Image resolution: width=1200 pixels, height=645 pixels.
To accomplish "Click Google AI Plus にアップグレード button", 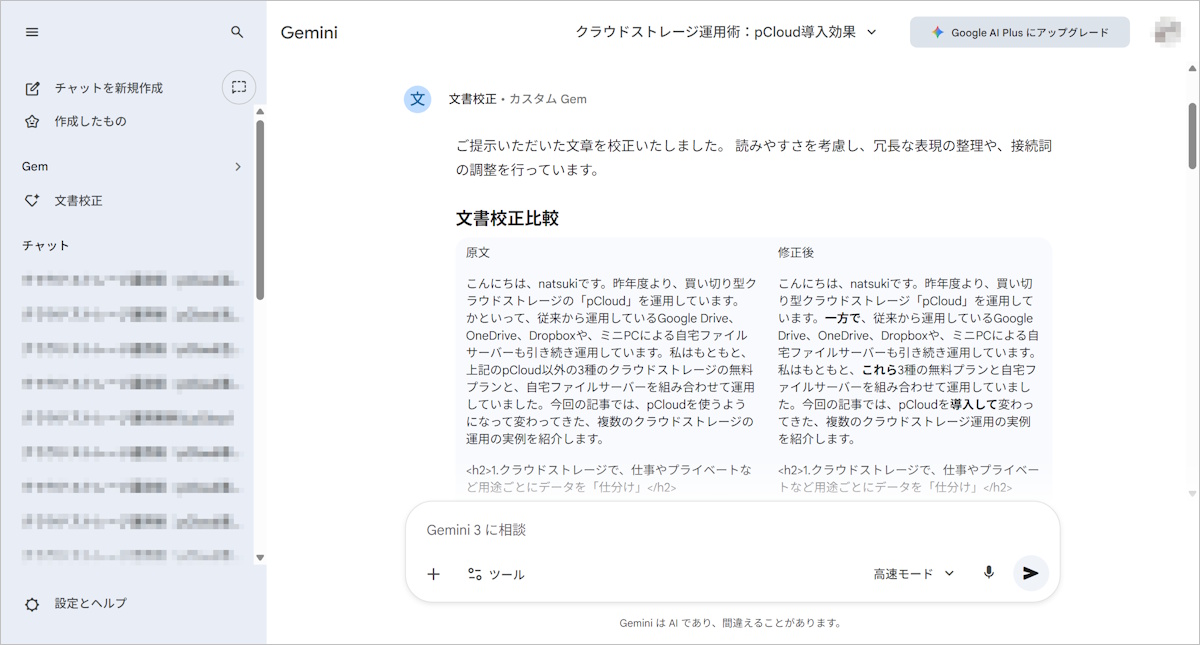I will (1019, 32).
